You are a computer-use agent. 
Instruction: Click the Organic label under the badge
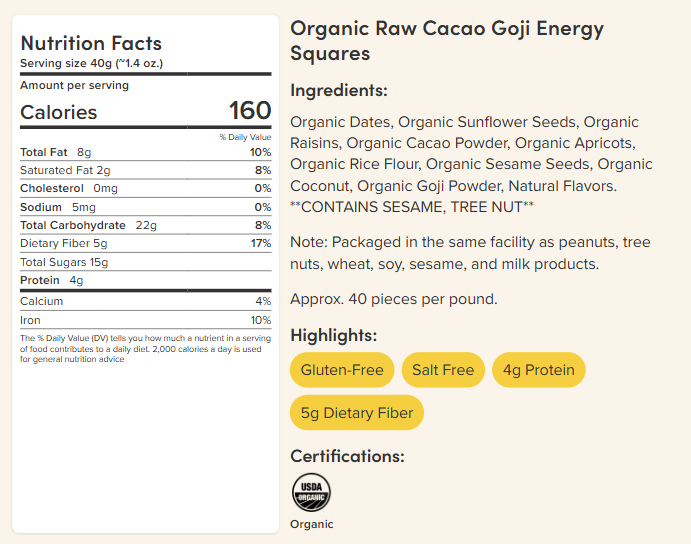(312, 524)
